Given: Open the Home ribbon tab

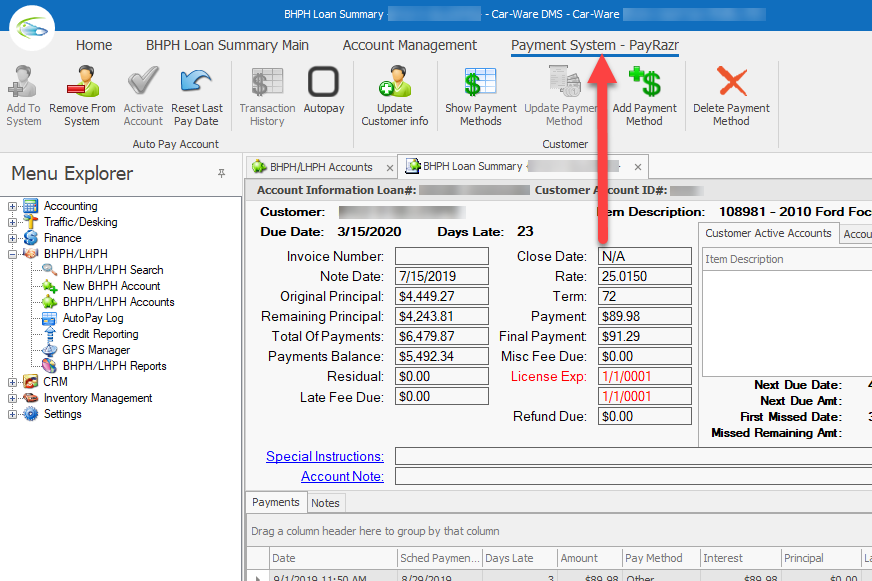Looking at the screenshot, I should 94,45.
